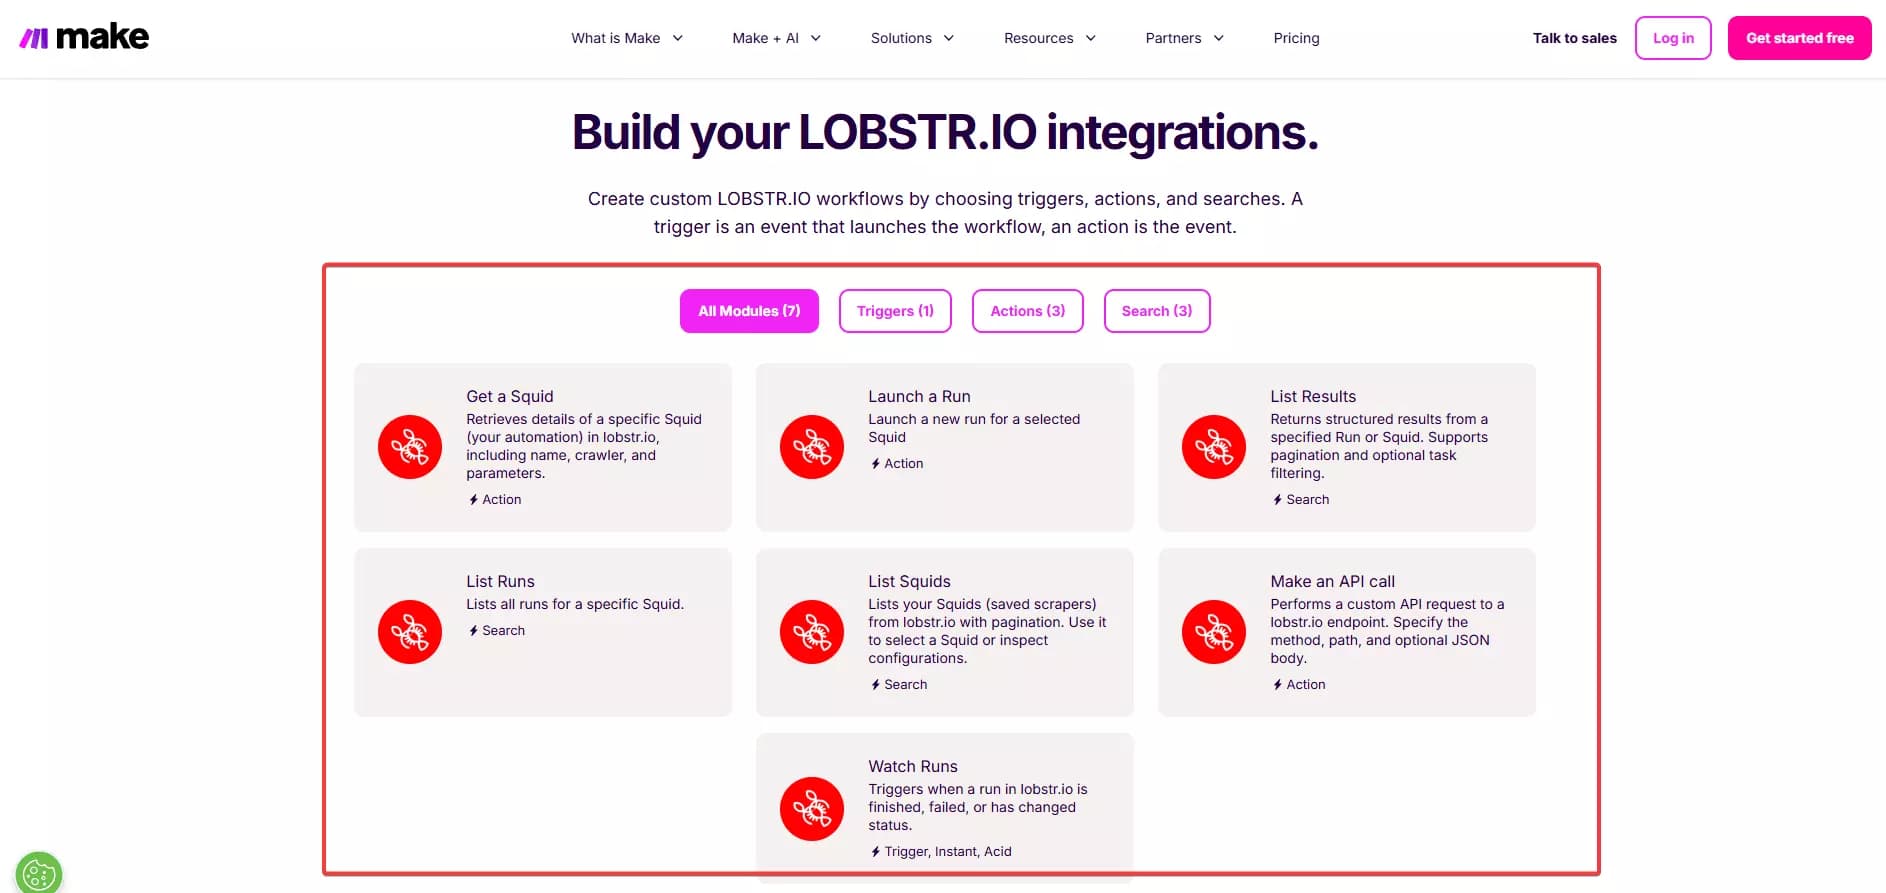
Task: Click the Log in button
Action: (1673, 38)
